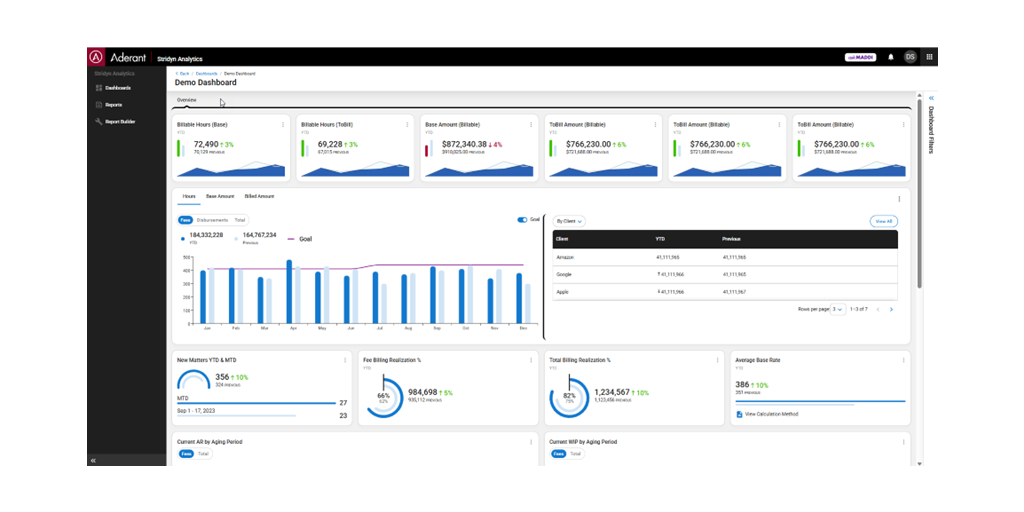Click the Ask MADDI button
This screenshot has height=512, width=1024.
click(x=860, y=57)
